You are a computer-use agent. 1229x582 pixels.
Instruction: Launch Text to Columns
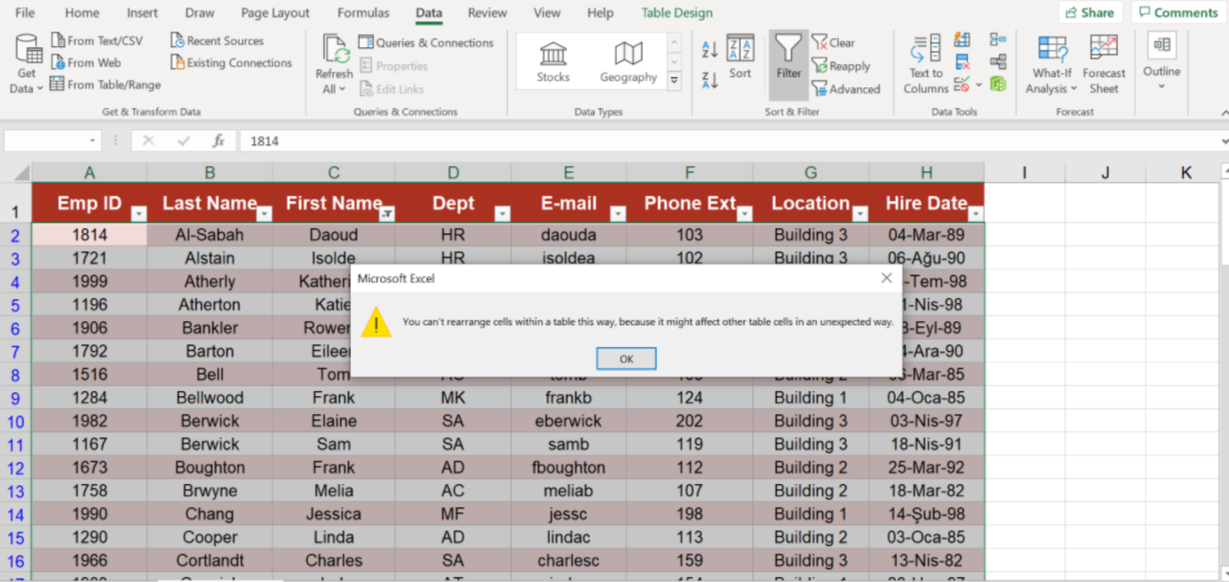pyautogui.click(x=926, y=64)
